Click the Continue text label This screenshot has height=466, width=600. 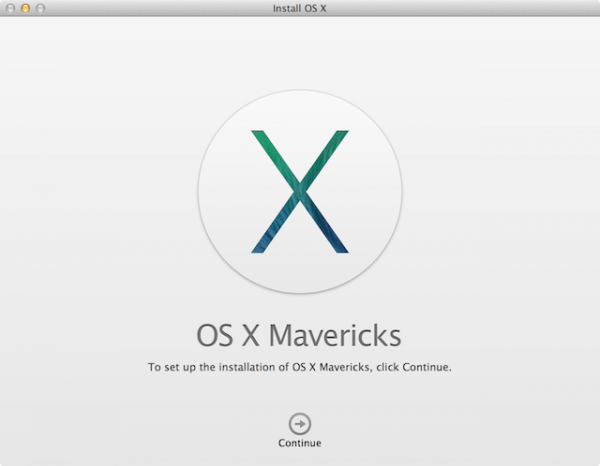300,443
